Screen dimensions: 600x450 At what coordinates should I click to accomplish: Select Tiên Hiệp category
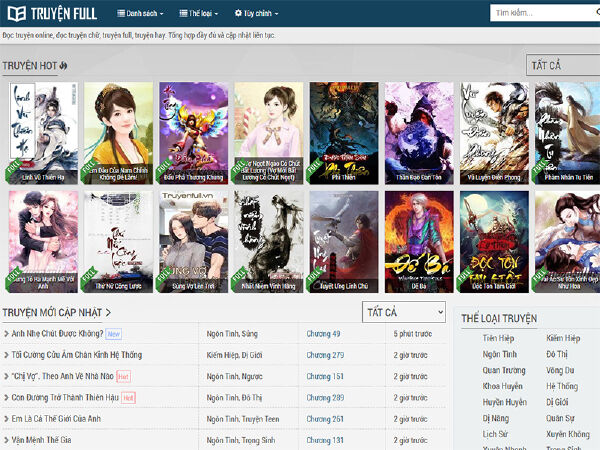pos(498,338)
